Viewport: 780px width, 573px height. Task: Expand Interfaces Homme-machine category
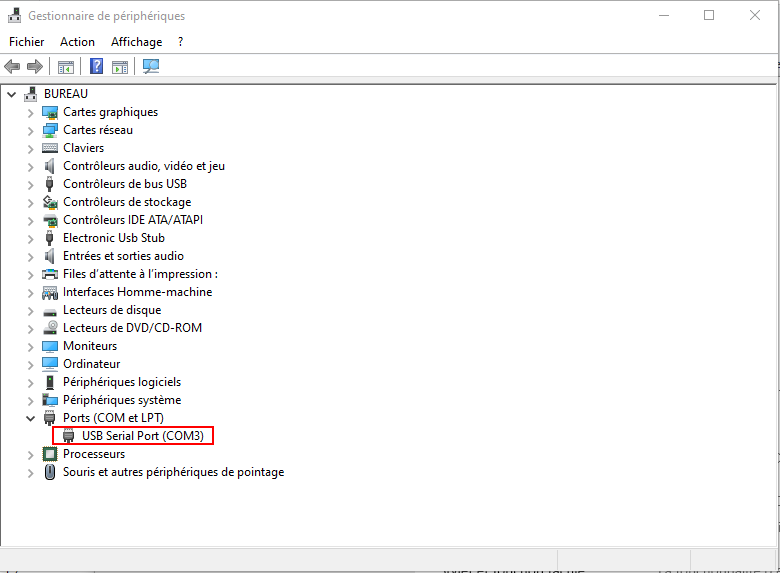click(x=30, y=293)
